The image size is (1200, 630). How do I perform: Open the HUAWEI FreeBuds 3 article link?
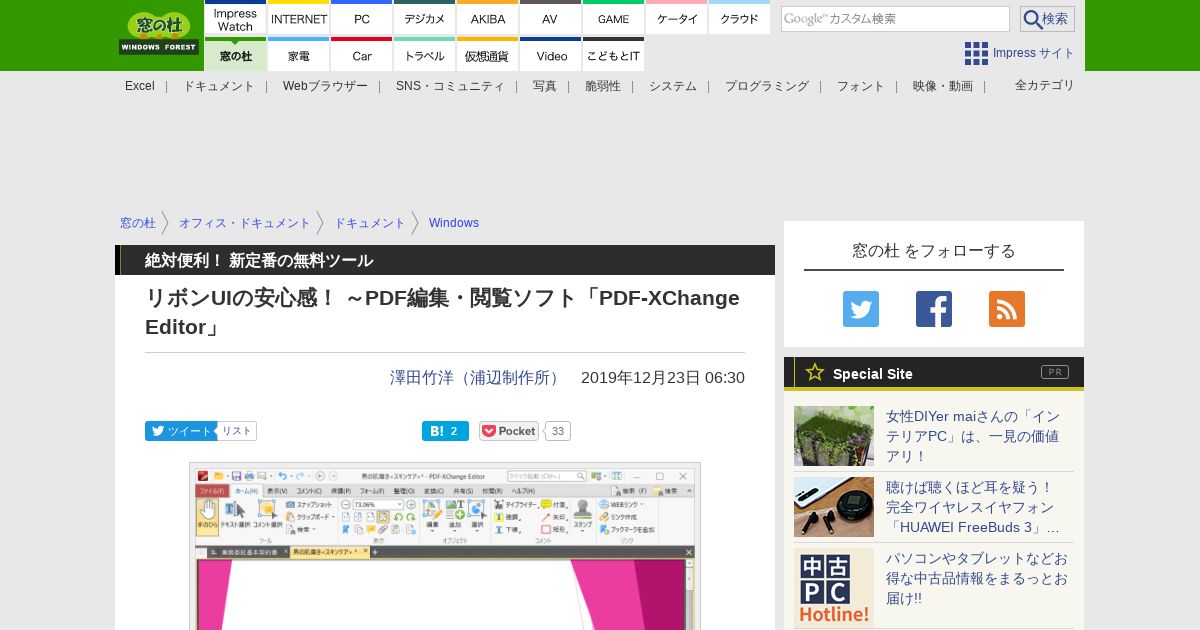tap(973, 507)
